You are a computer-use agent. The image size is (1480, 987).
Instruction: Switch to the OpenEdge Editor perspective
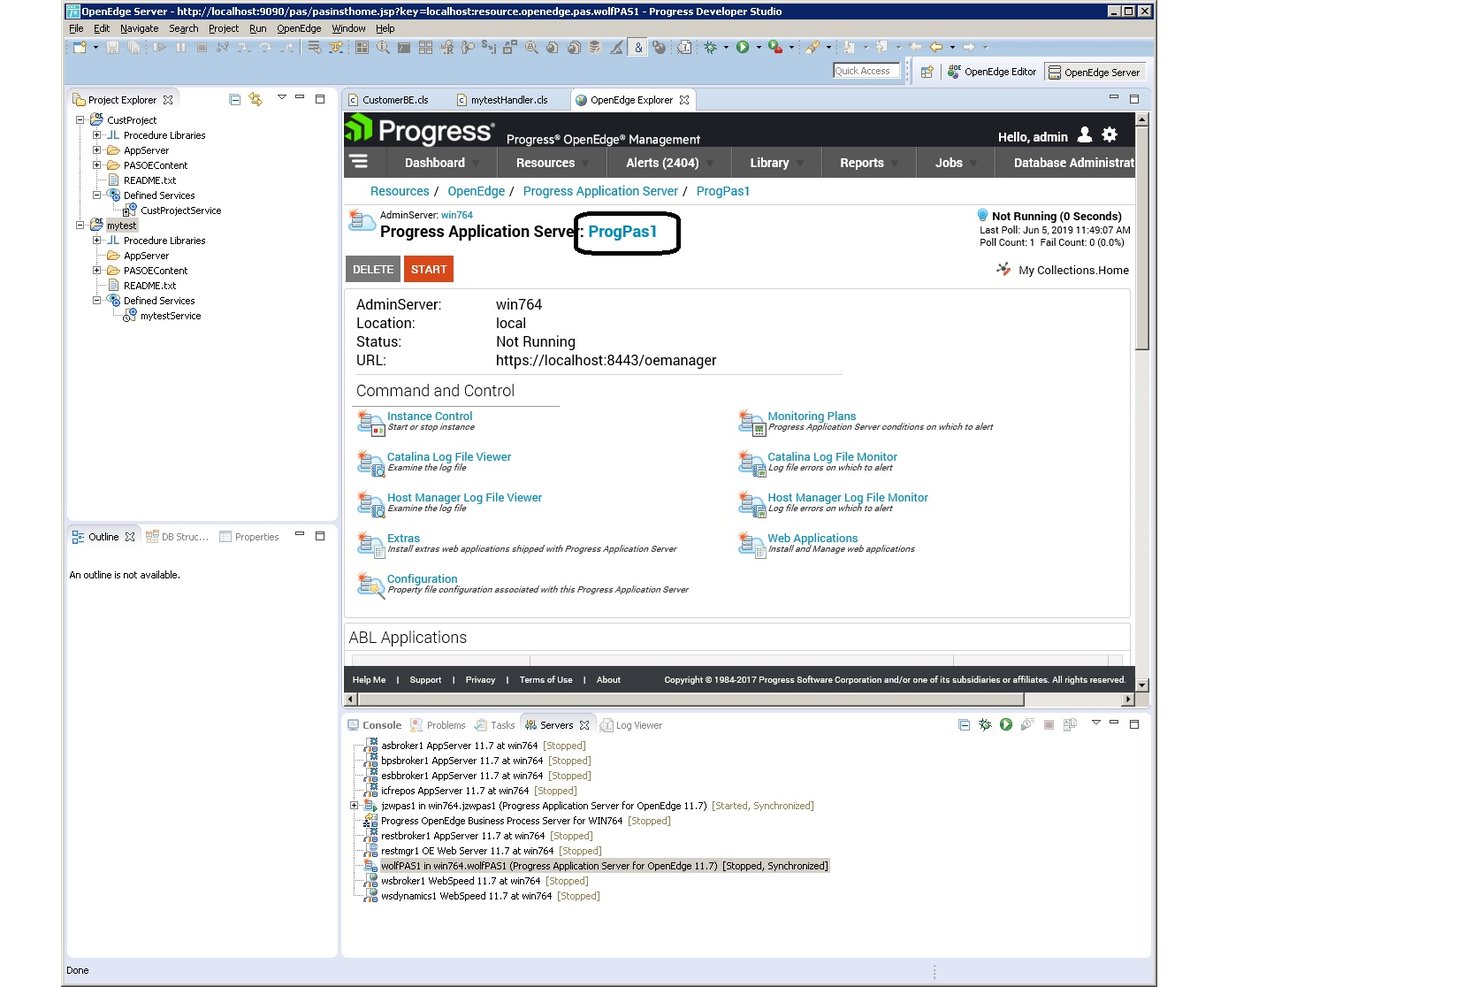tap(991, 72)
